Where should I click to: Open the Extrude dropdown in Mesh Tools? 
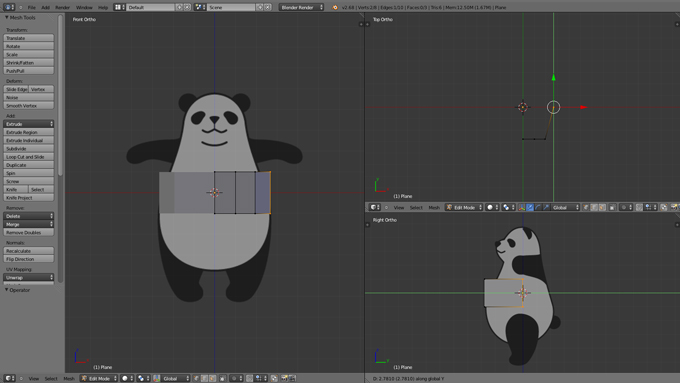pyautogui.click(x=29, y=124)
